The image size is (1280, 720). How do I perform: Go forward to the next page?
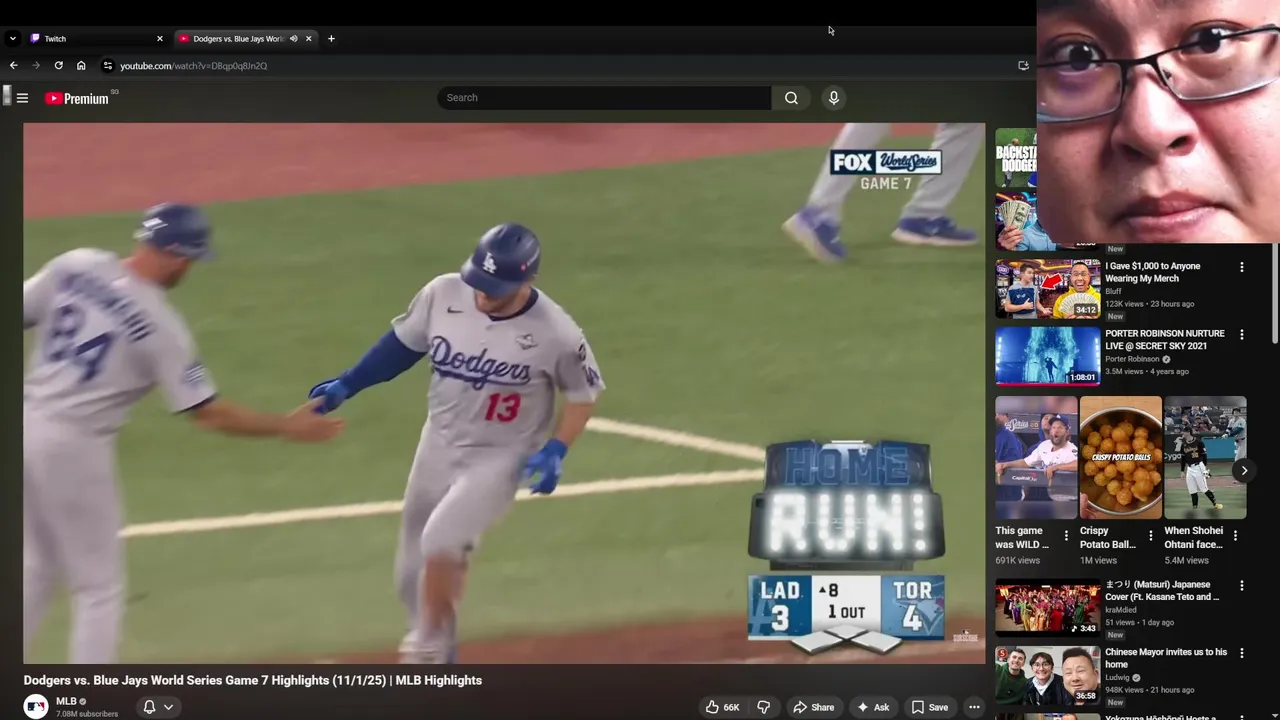[x=36, y=66]
